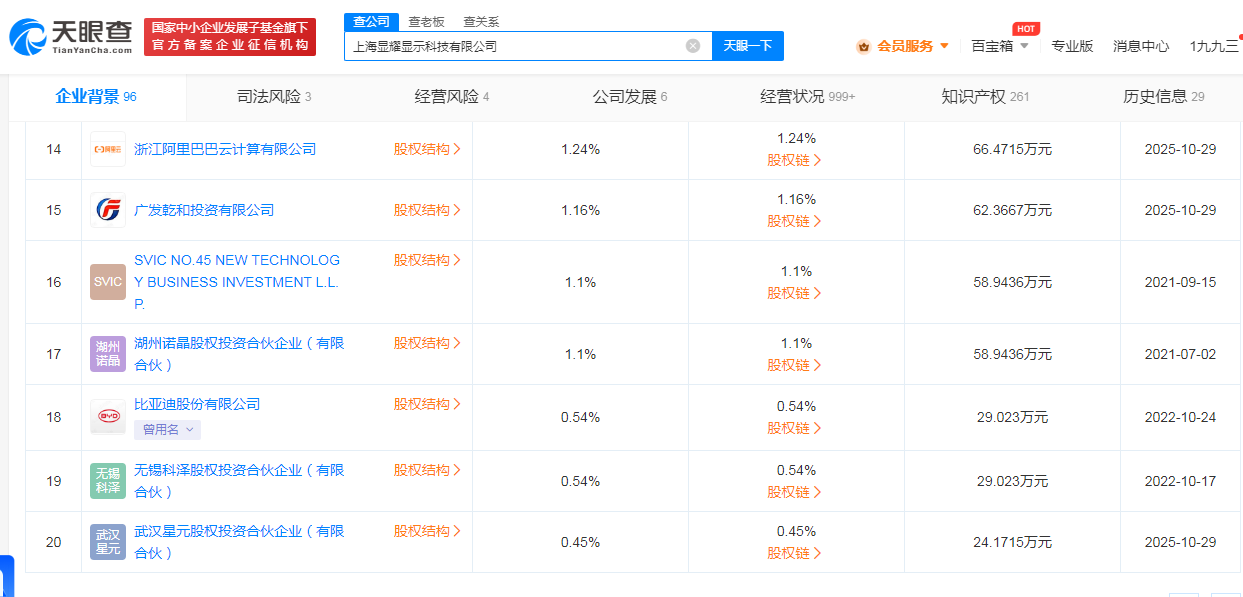The height and width of the screenshot is (597, 1243).
Task: Open 股权结构 for 无锡科泽
Action: click(427, 470)
